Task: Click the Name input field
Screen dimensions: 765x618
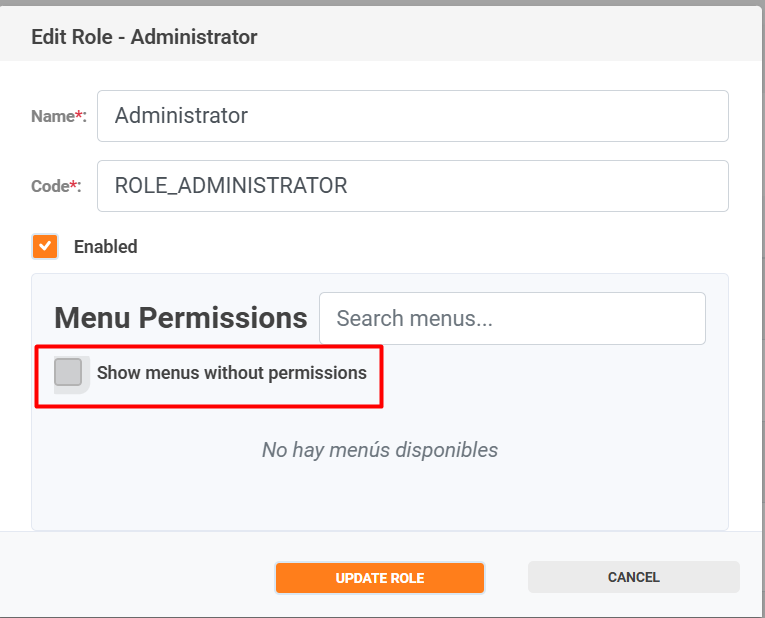Action: pyautogui.click(x=412, y=116)
